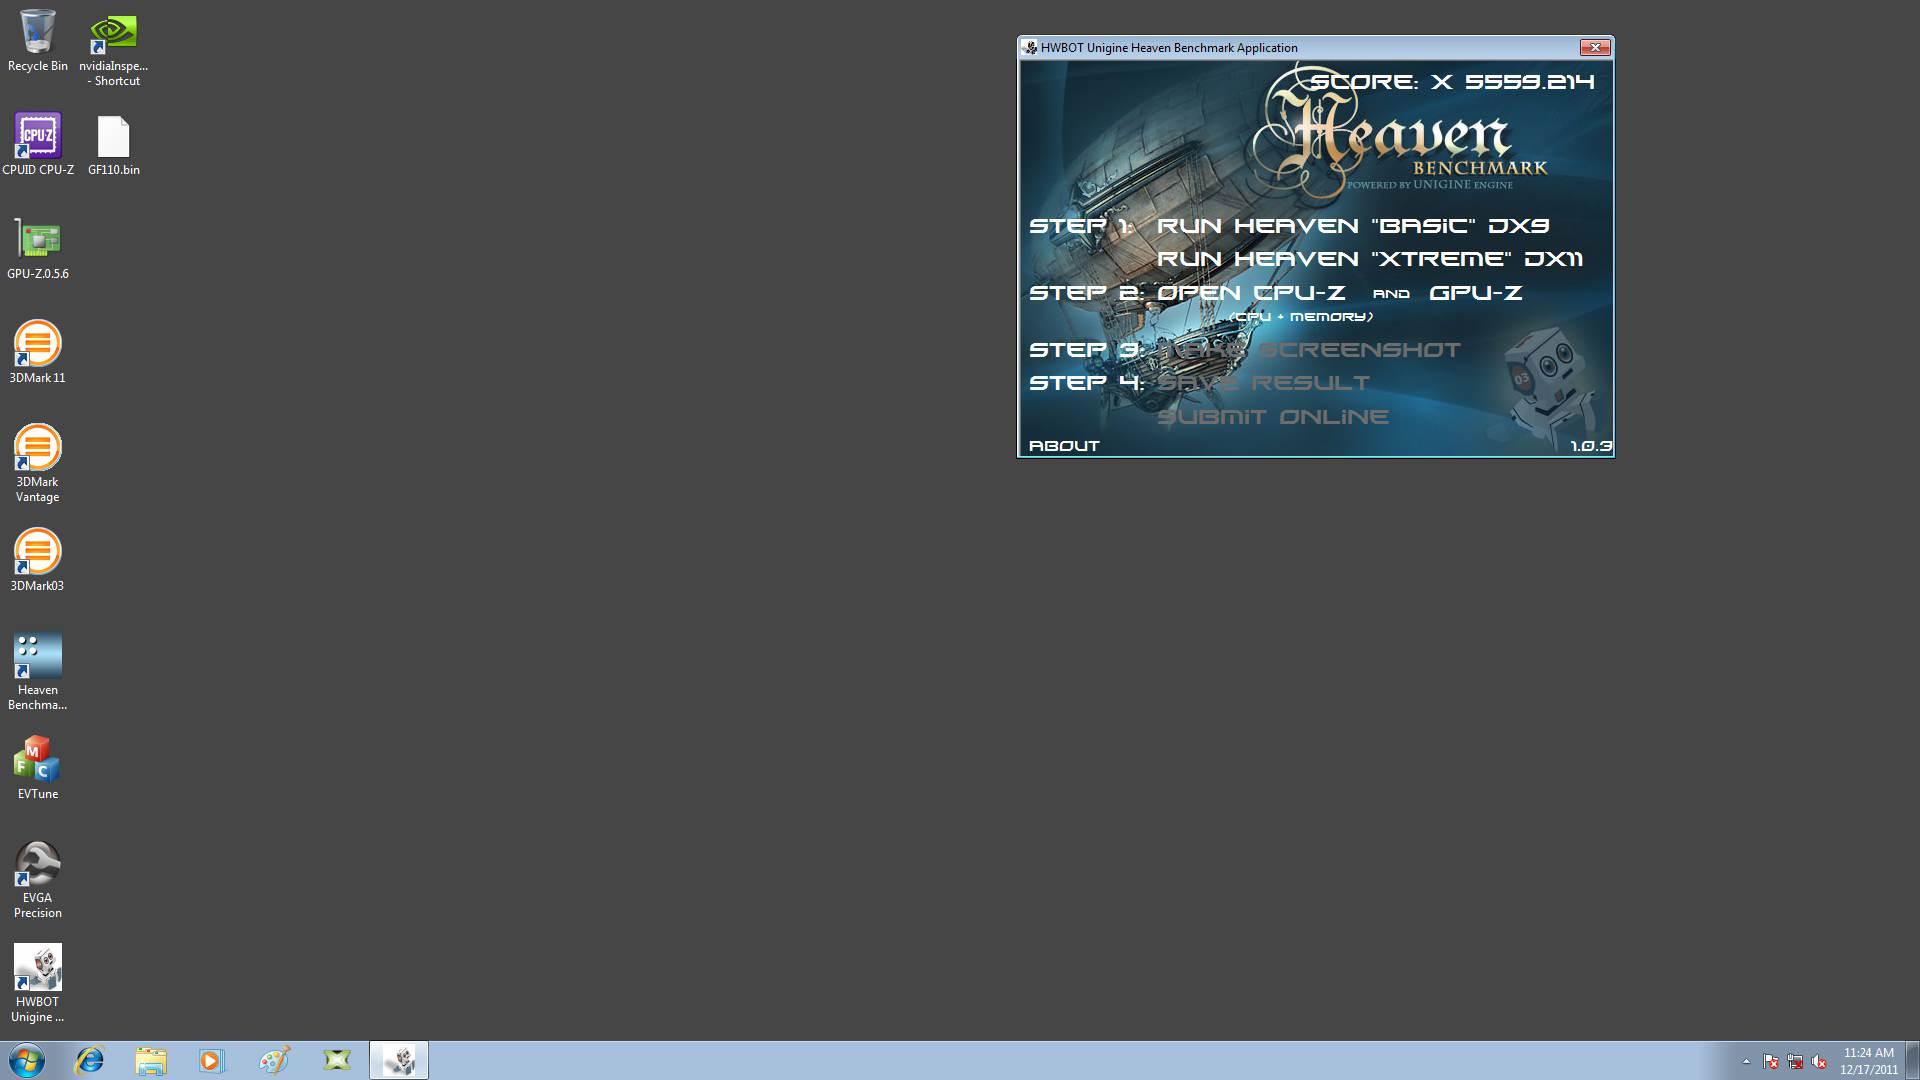Select HWBOT Heaven taskbar button
The height and width of the screenshot is (1080, 1920).
[x=399, y=1060]
